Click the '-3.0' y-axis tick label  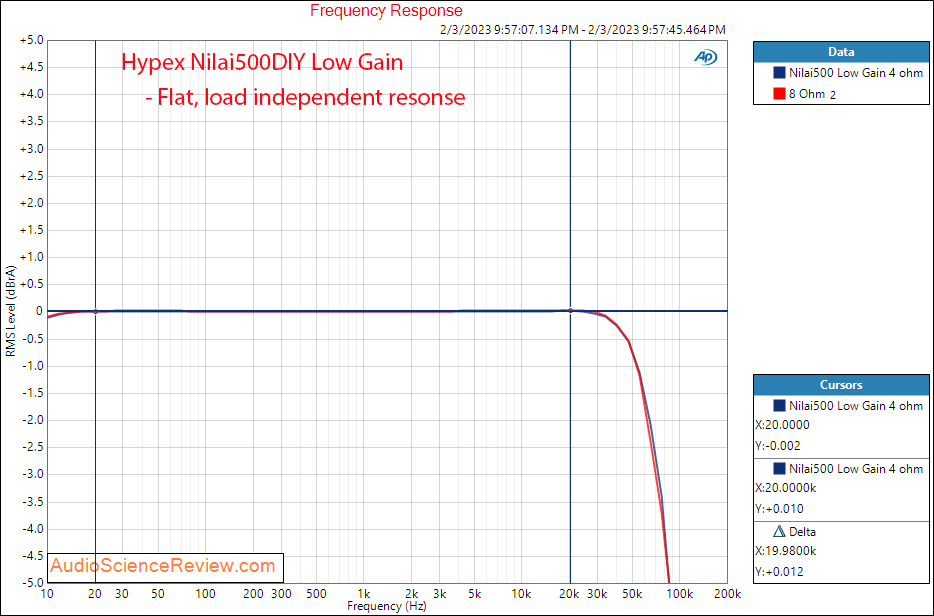[x=32, y=474]
